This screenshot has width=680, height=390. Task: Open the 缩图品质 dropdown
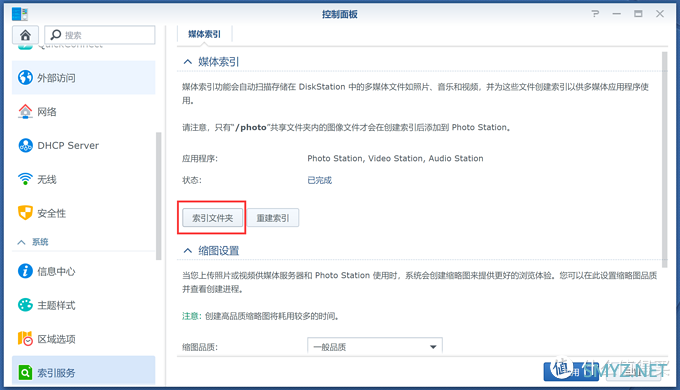click(375, 347)
